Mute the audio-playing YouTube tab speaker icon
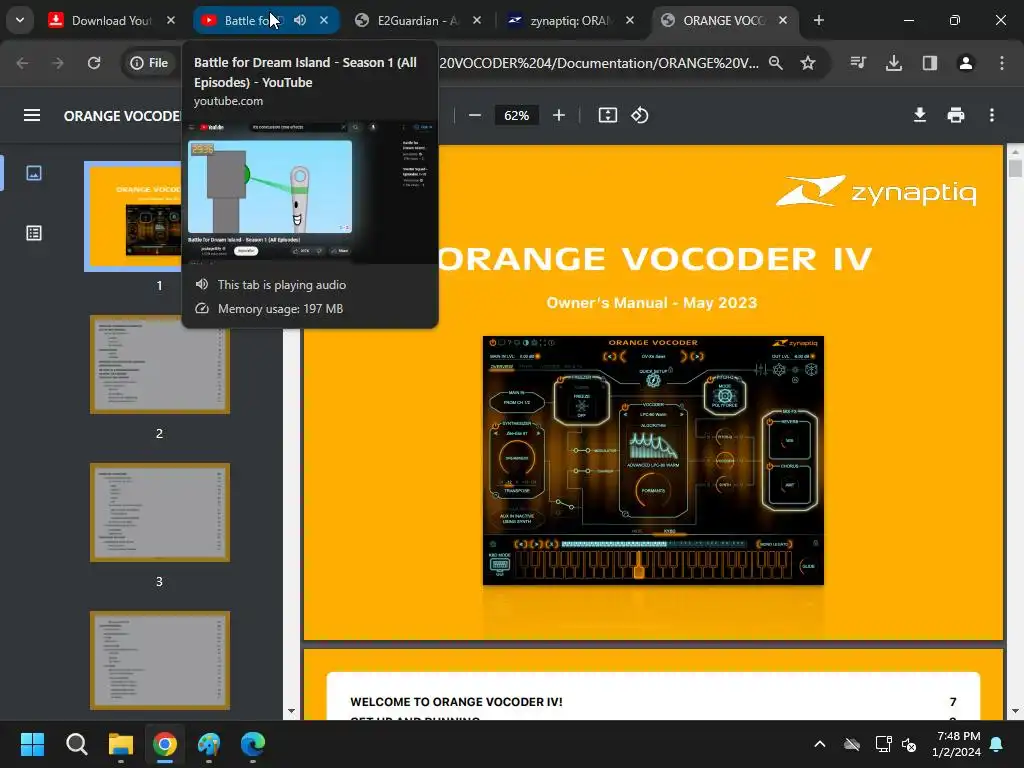Image resolution: width=1024 pixels, height=768 pixels. [x=300, y=20]
